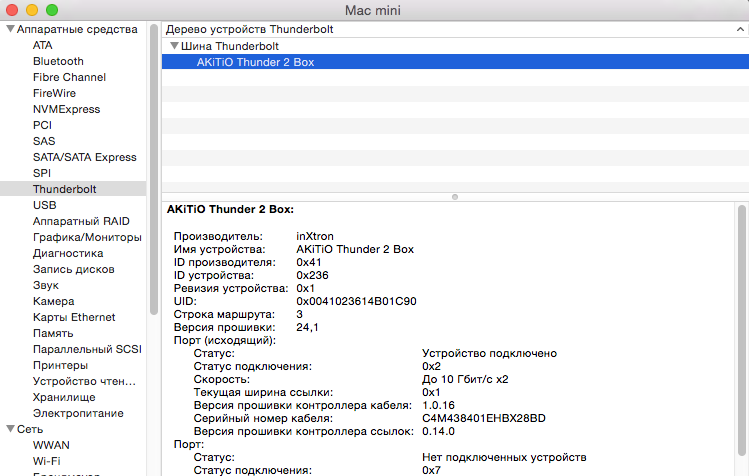The height and width of the screenshot is (476, 749).
Task: Click the Mac mini window title
Action: [373, 10]
